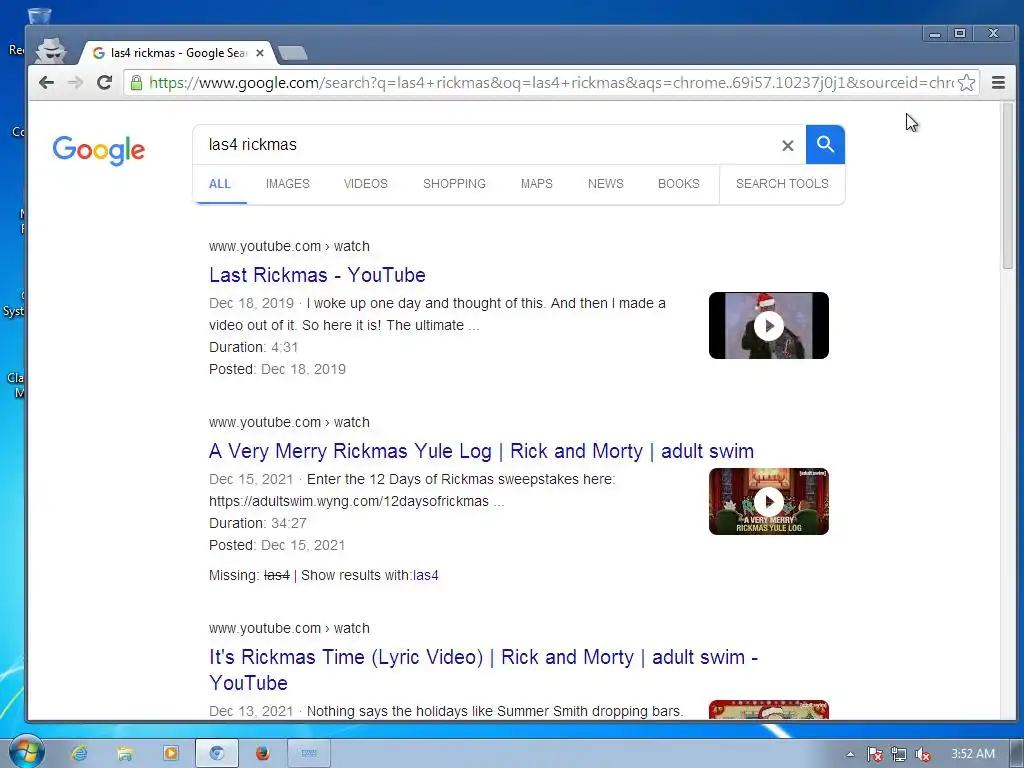Play the Last Rickmas video thumbnail
This screenshot has height=768, width=1024.
coord(769,325)
